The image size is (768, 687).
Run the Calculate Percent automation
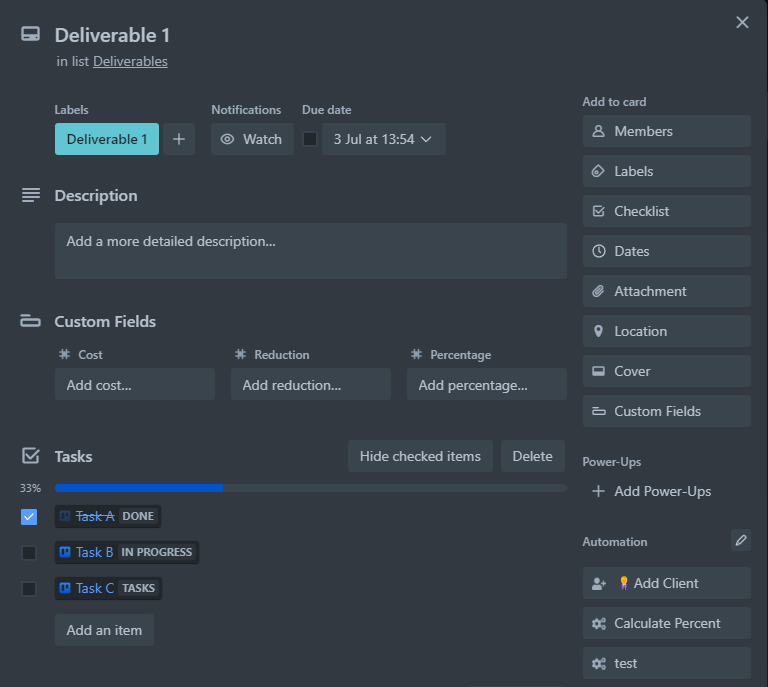coord(666,623)
